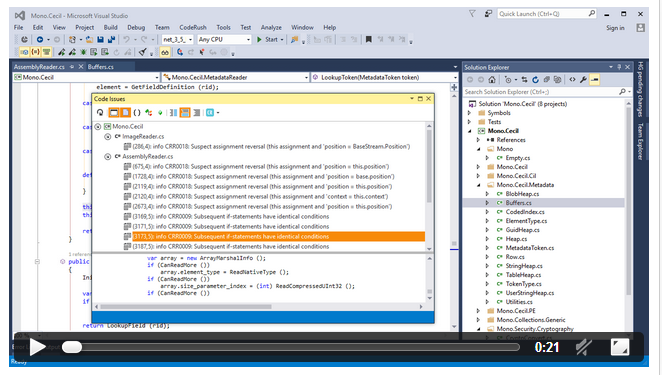Toggle solution-scope button in Code Issues
Viewport: 662px width, 375px height.
click(114, 112)
